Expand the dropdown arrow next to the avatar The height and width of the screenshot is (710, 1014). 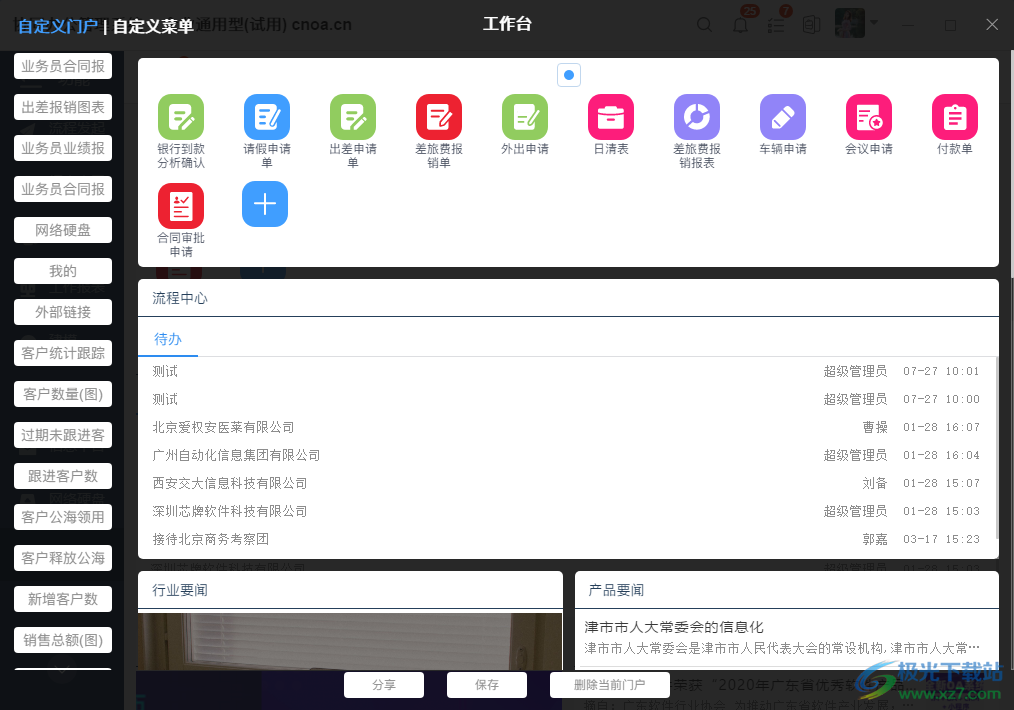pos(874,22)
